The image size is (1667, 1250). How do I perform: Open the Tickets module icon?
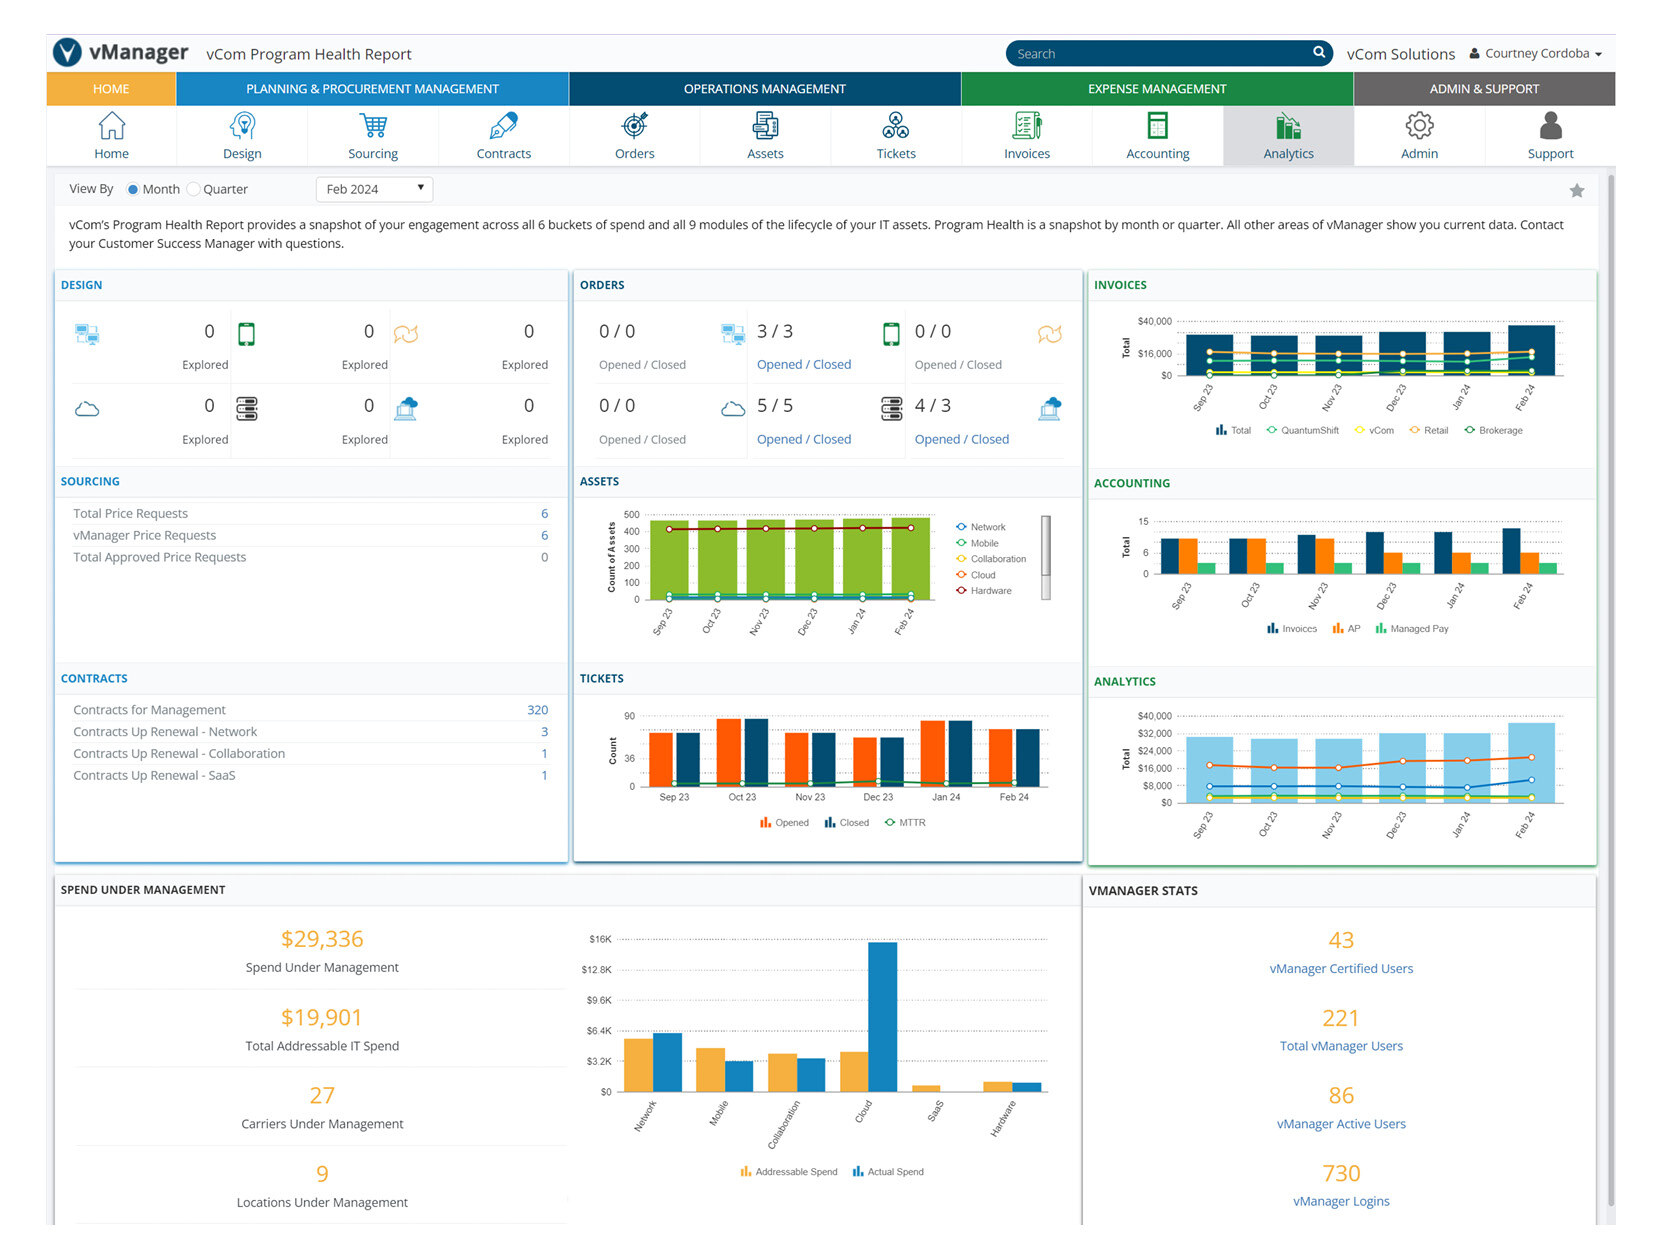click(895, 127)
